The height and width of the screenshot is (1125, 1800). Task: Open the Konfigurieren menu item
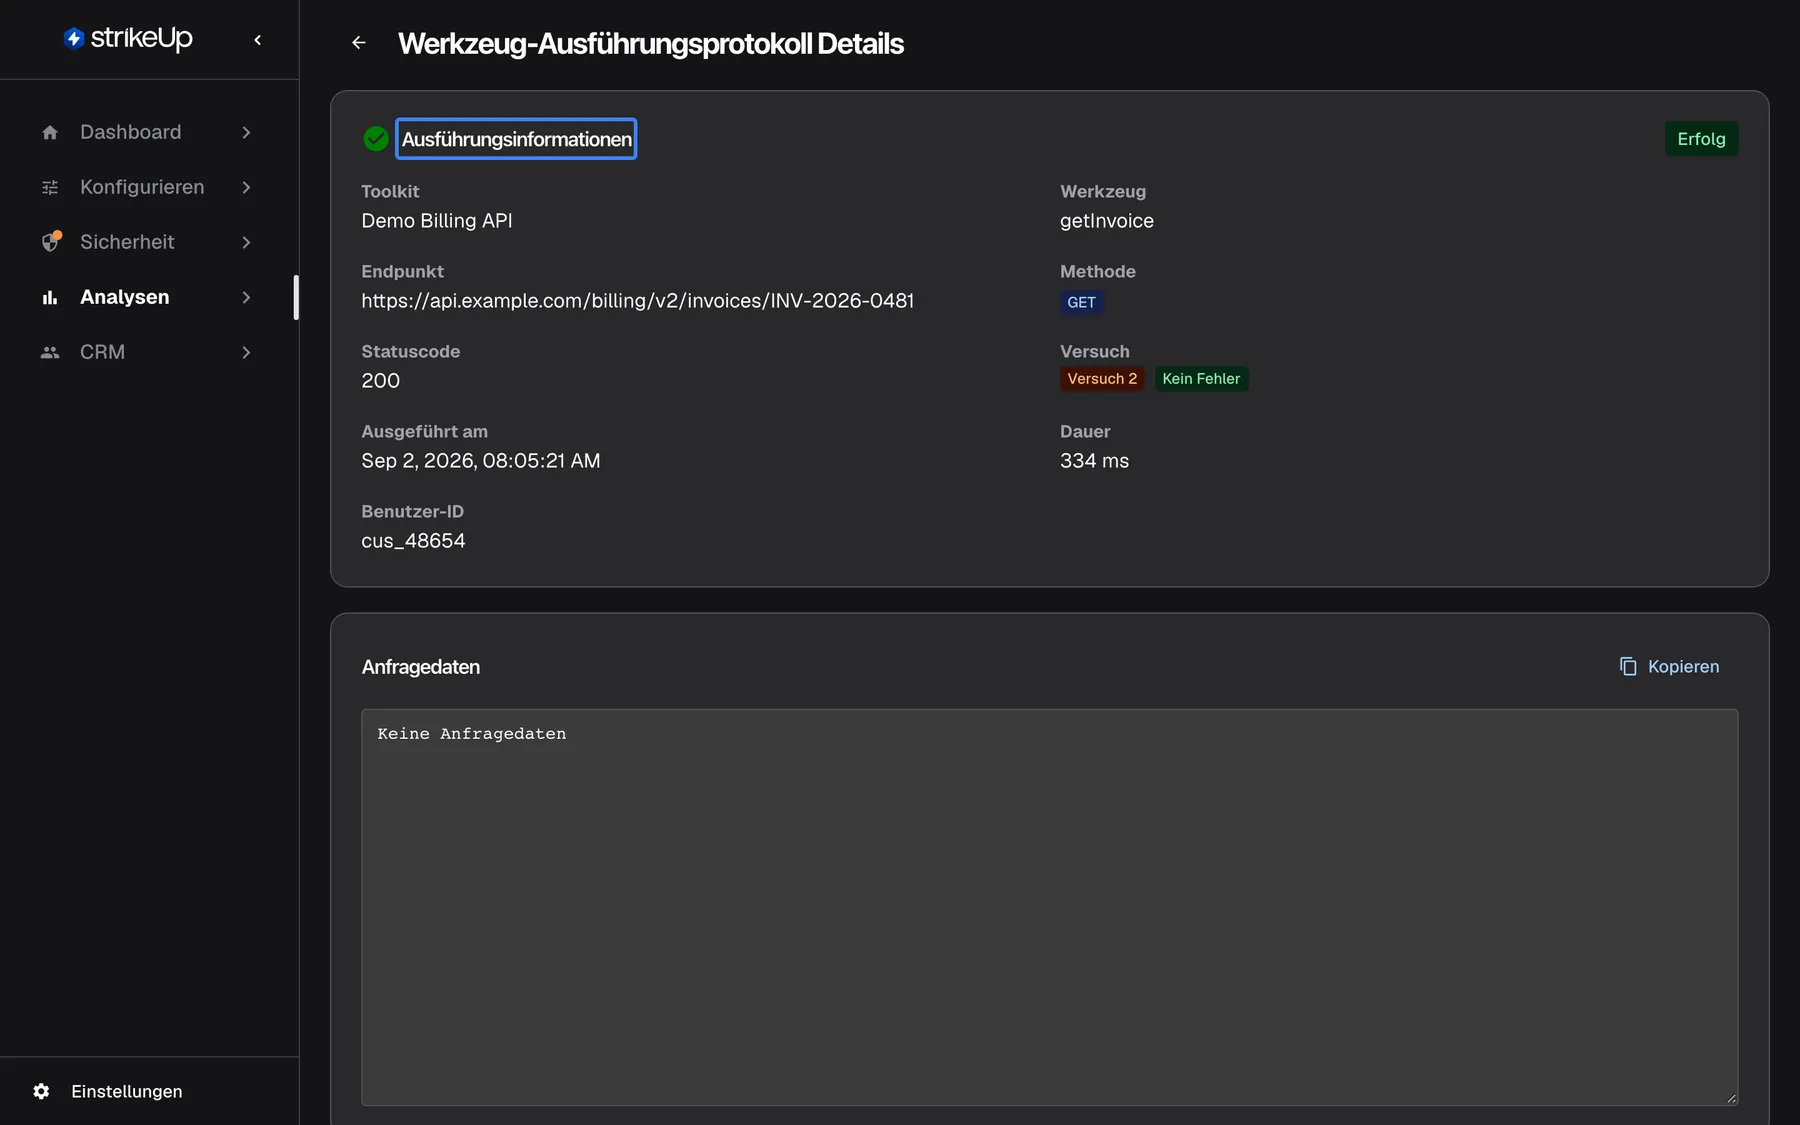(x=147, y=187)
